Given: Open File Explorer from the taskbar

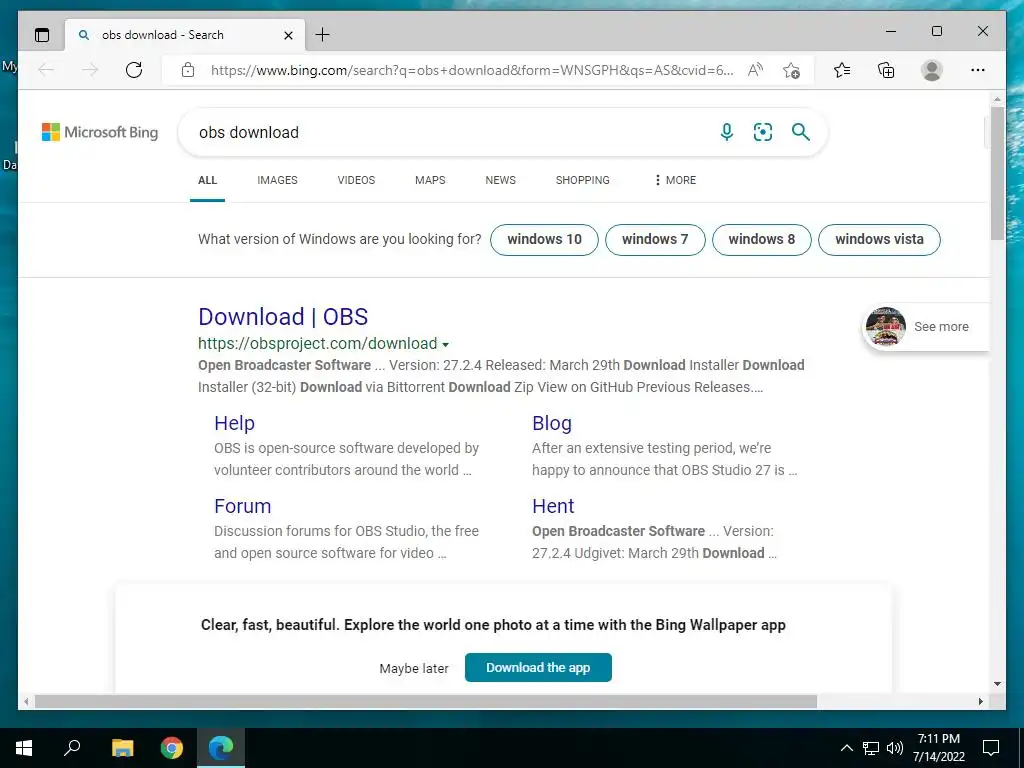Looking at the screenshot, I should coord(122,748).
